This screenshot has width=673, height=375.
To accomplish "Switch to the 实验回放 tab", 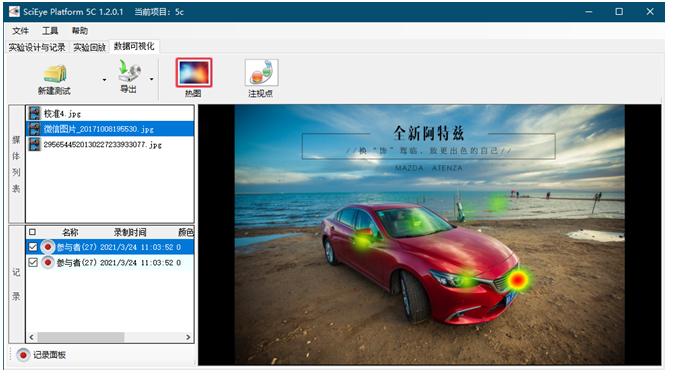I will tap(89, 47).
